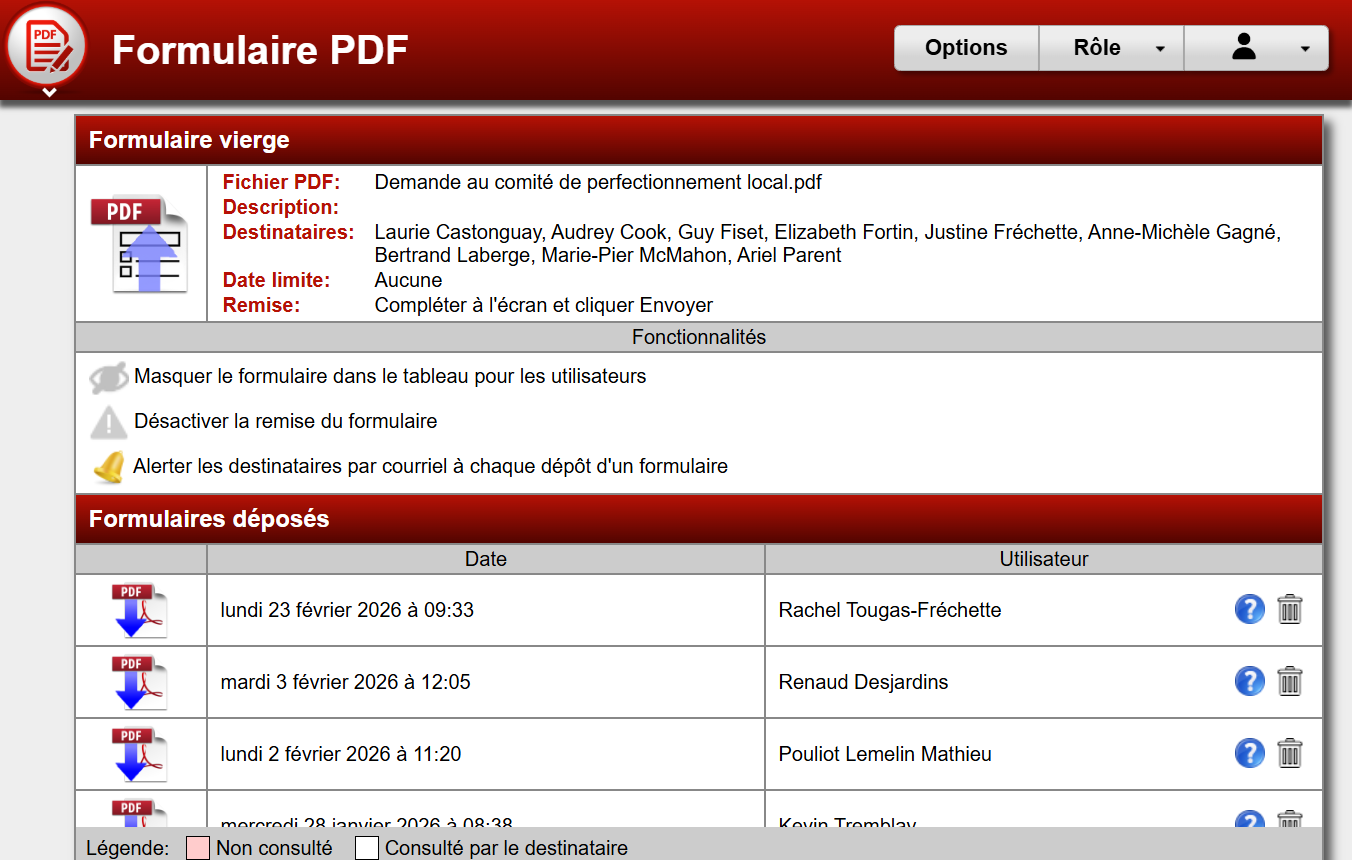Expand the chevron below the app logo

pyautogui.click(x=49, y=93)
